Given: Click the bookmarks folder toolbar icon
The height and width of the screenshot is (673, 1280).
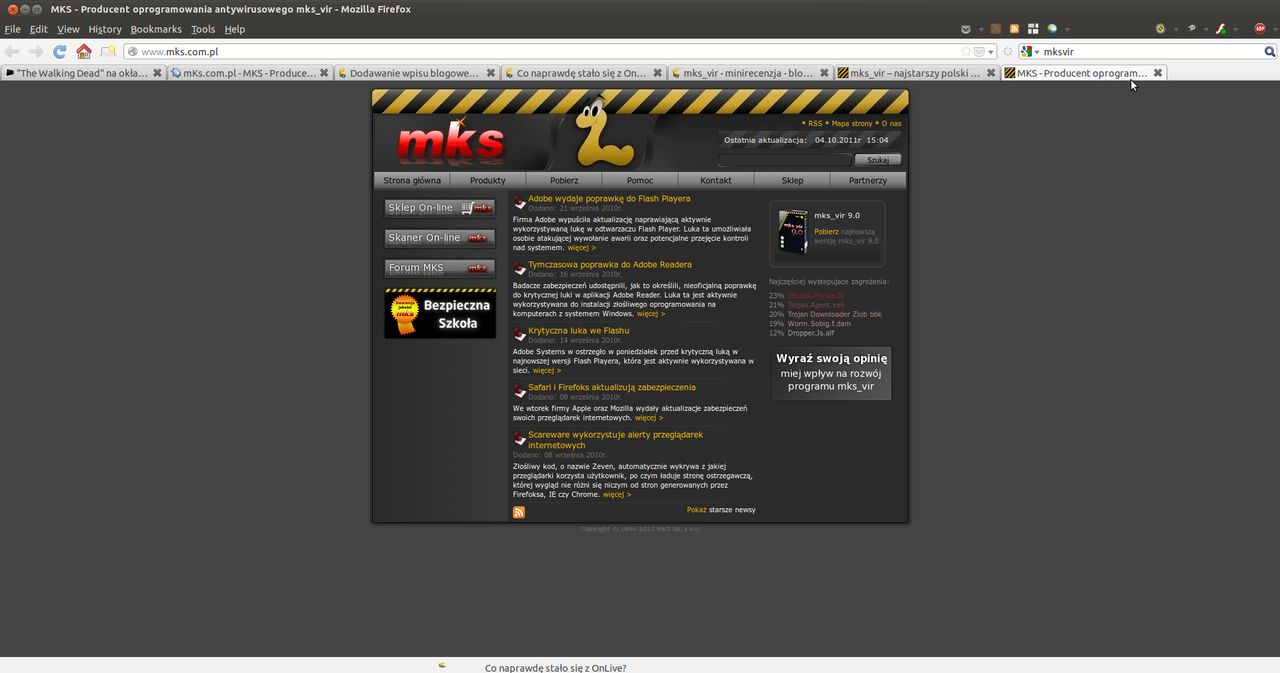Looking at the screenshot, I should [x=108, y=51].
